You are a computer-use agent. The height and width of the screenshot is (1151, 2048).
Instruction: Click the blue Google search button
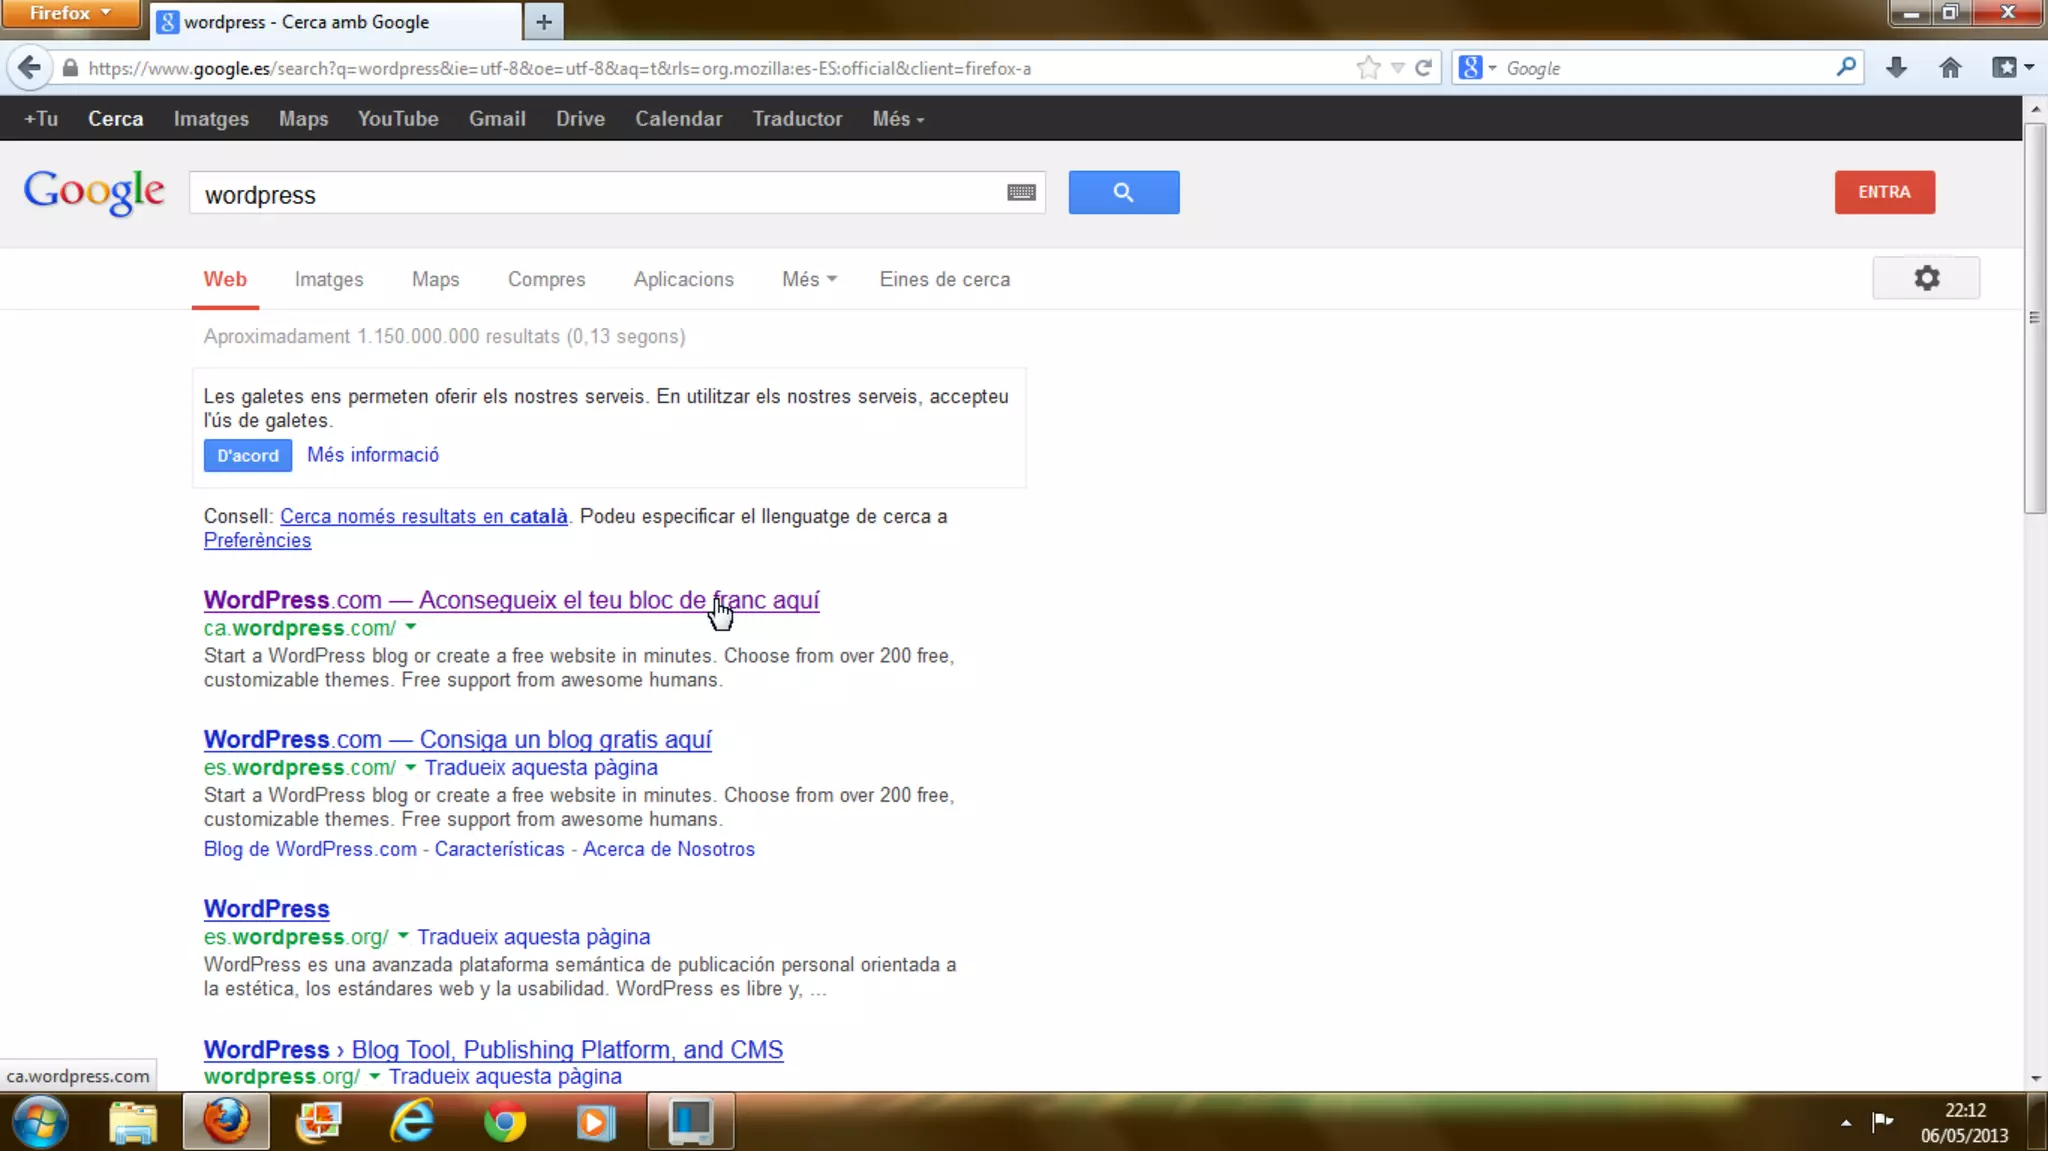coord(1124,192)
